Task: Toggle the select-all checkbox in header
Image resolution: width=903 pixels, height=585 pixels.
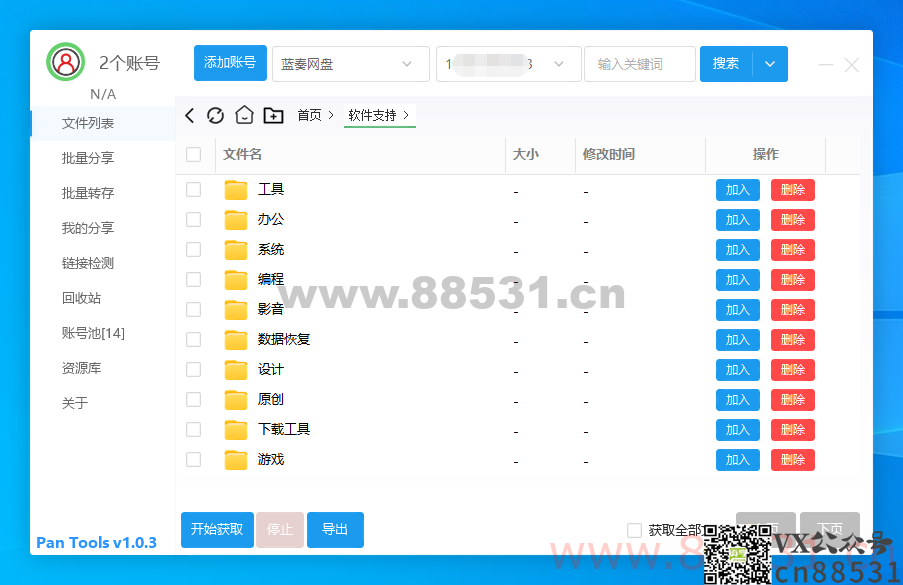Action: pos(194,154)
